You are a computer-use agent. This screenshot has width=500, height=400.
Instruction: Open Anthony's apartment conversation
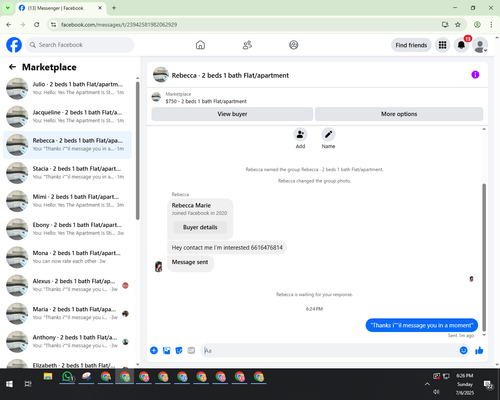pos(67,341)
